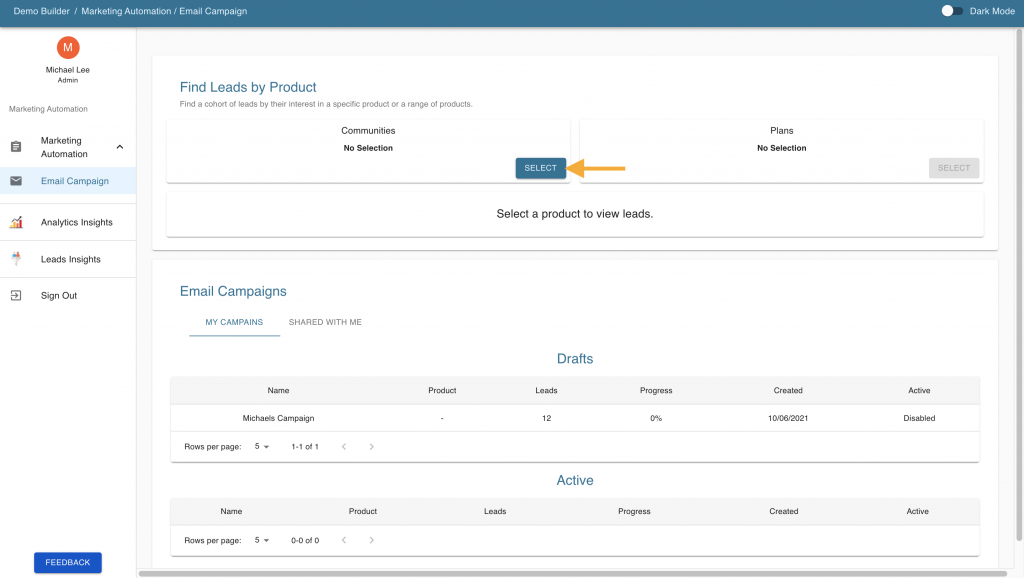Toggle the Dark Mode switch
The width and height of the screenshot is (1024, 578).
click(952, 11)
